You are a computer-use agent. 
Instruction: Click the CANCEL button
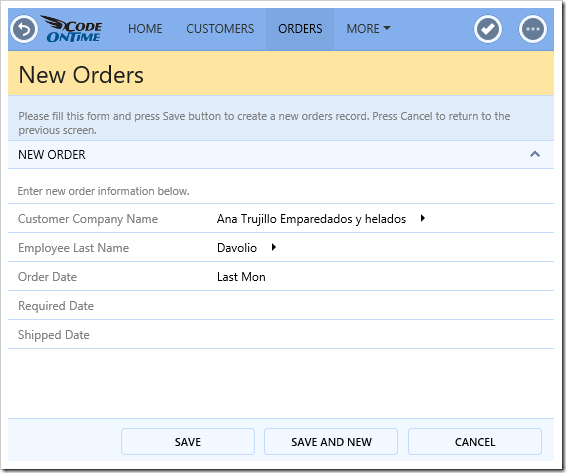pyautogui.click(x=475, y=442)
